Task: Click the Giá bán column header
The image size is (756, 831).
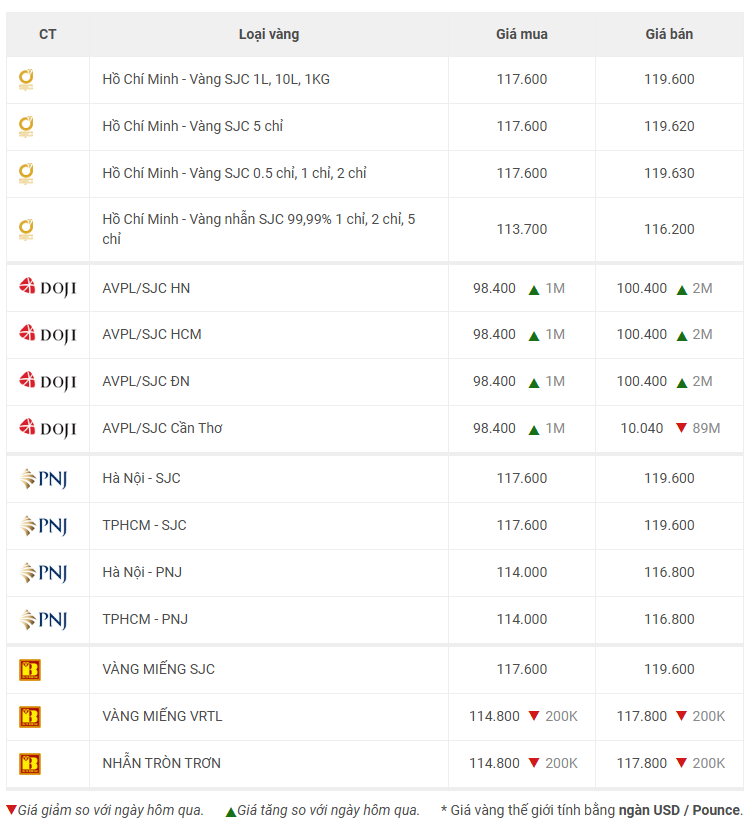Action: (669, 34)
